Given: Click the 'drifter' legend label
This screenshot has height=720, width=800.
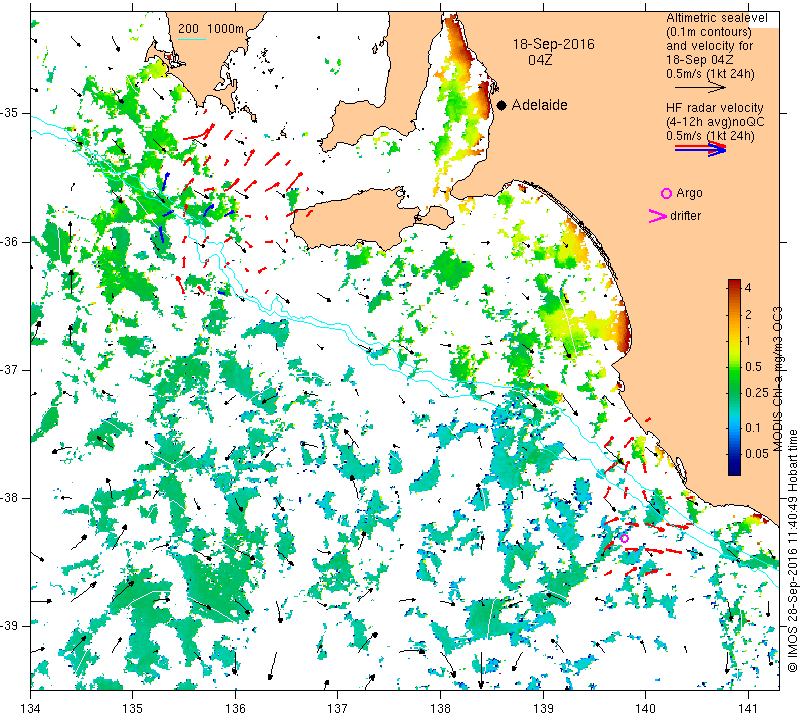Looking at the screenshot, I should [685, 216].
